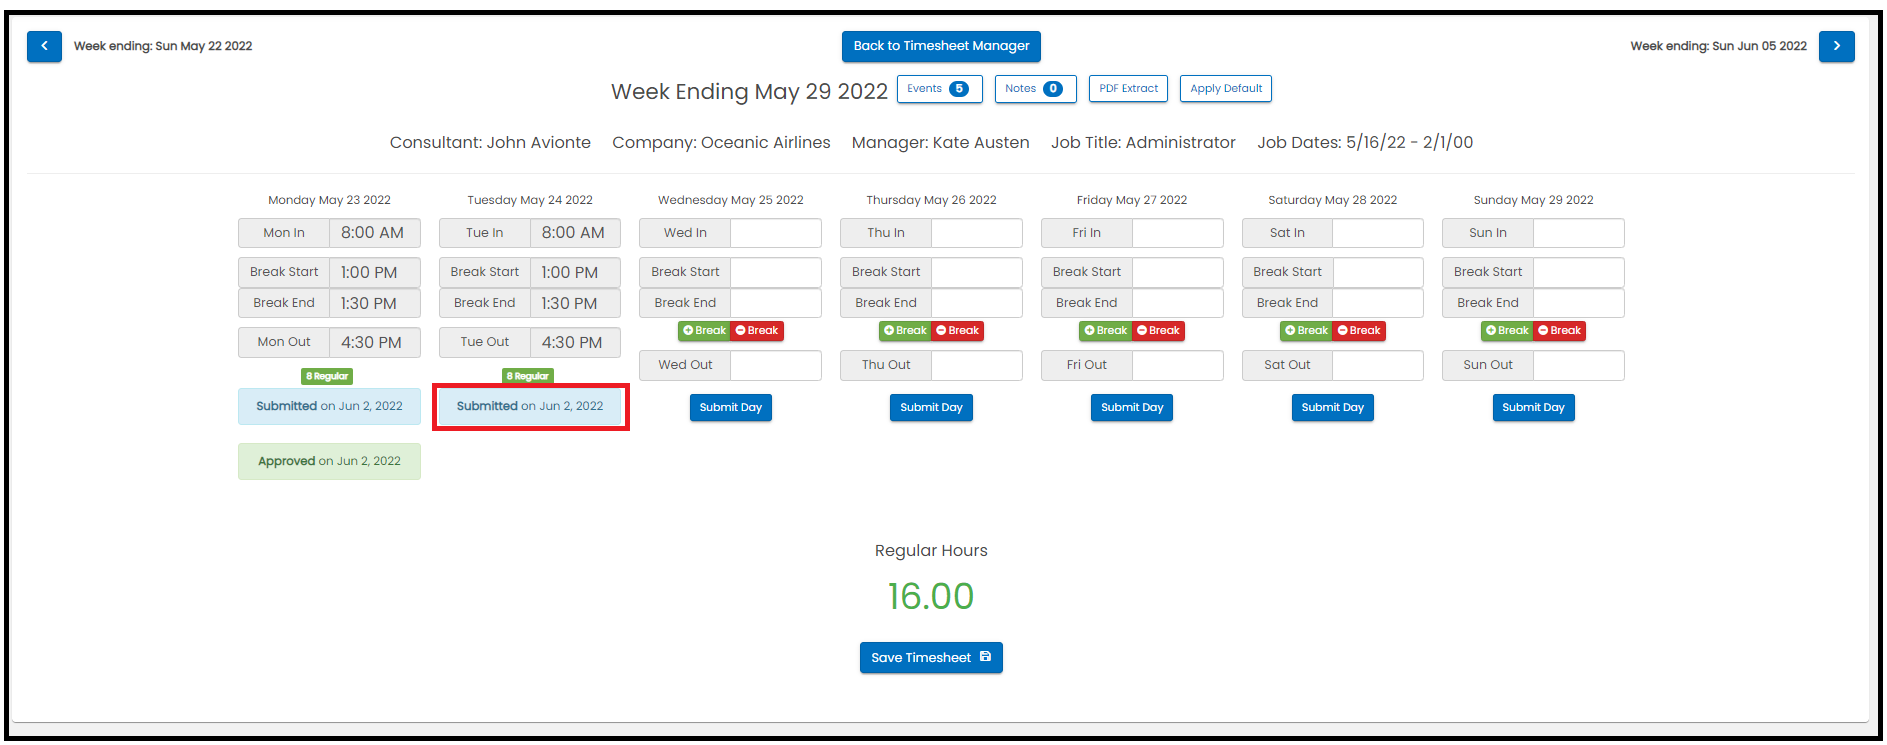Click the Thu In time field
The height and width of the screenshot is (745, 1887).
[x=977, y=233]
